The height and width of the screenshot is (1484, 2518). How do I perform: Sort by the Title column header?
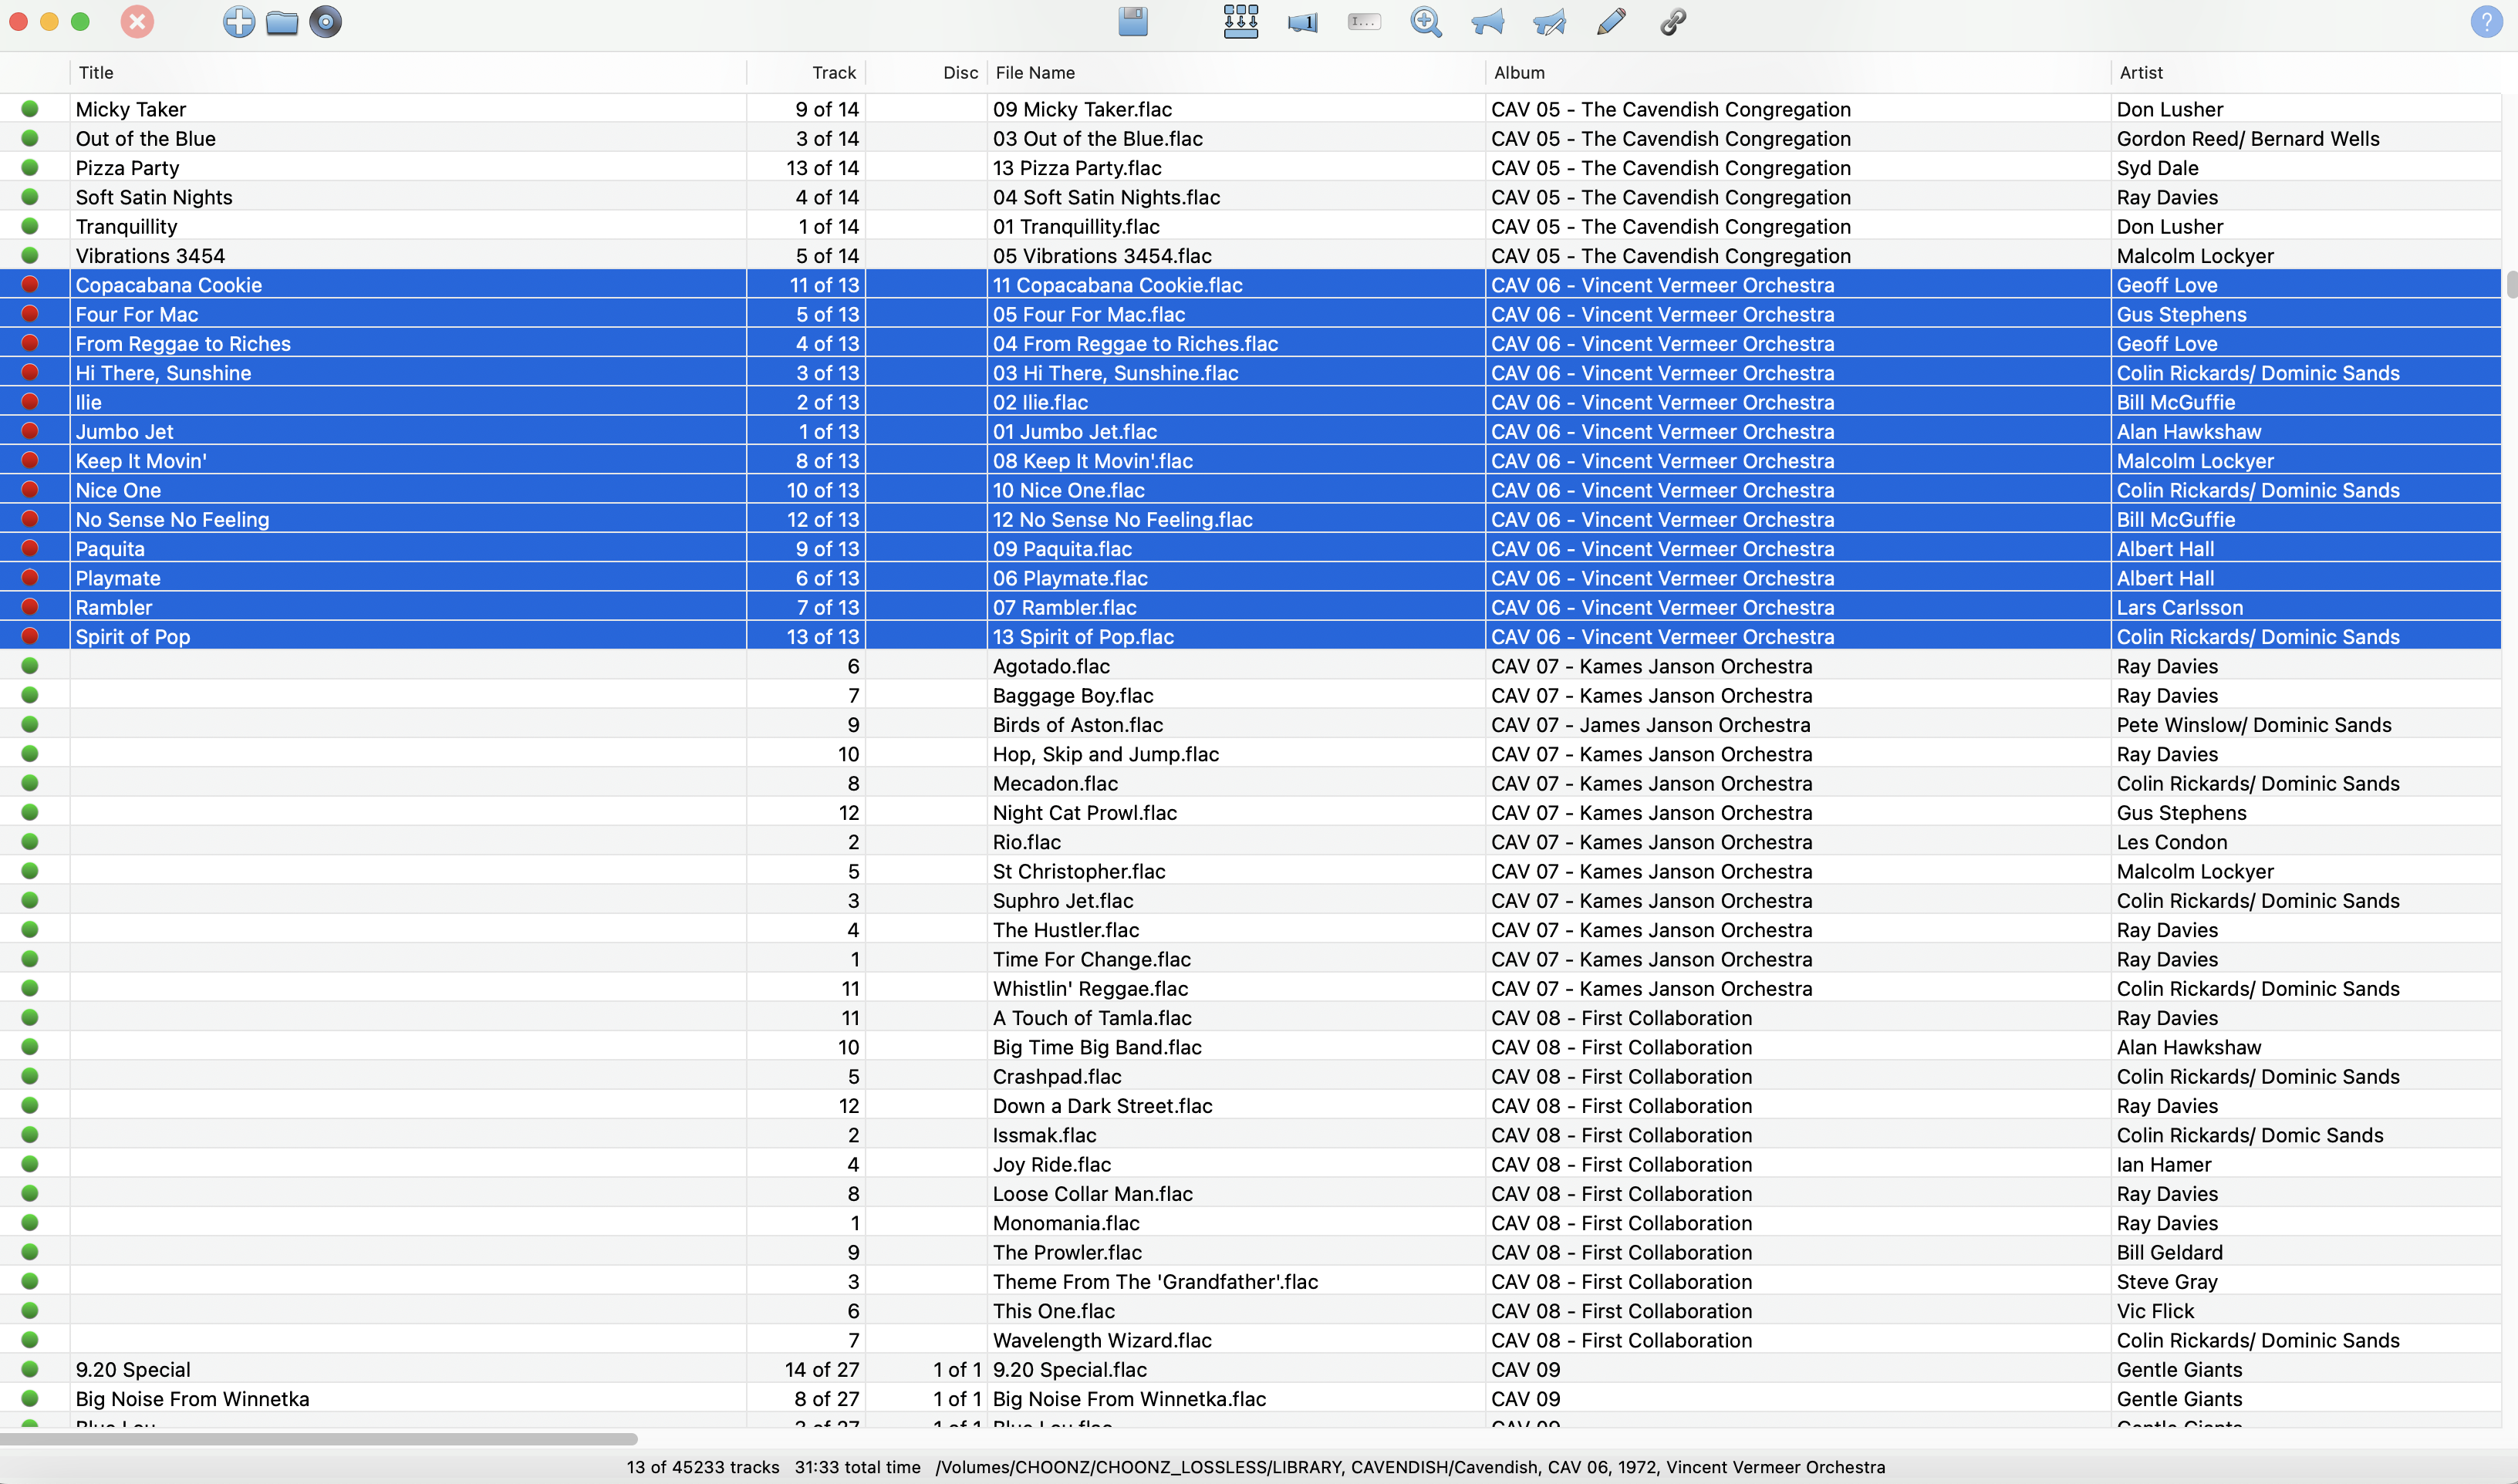tap(96, 73)
